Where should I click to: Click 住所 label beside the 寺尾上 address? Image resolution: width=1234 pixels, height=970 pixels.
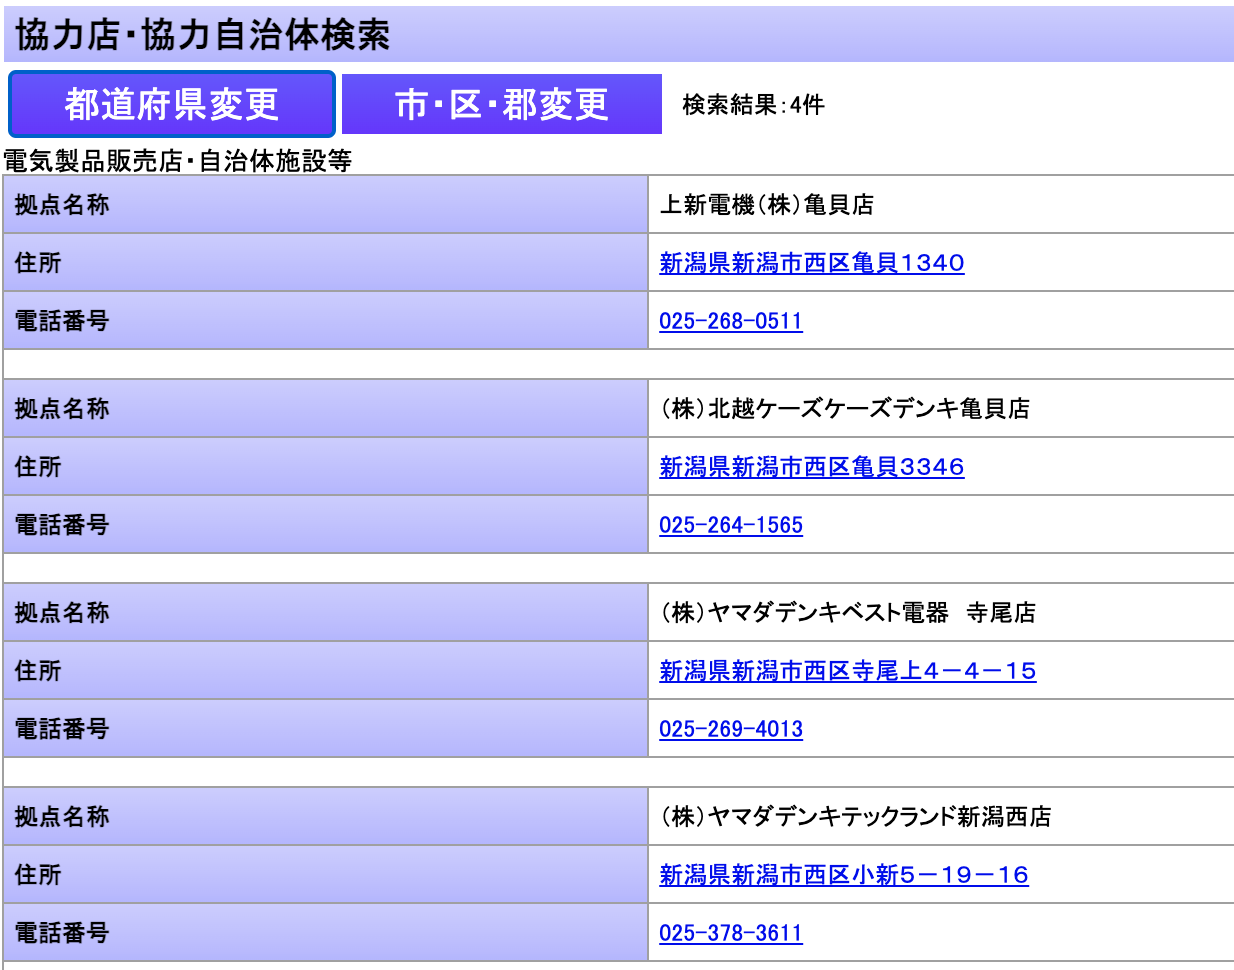click(x=38, y=671)
